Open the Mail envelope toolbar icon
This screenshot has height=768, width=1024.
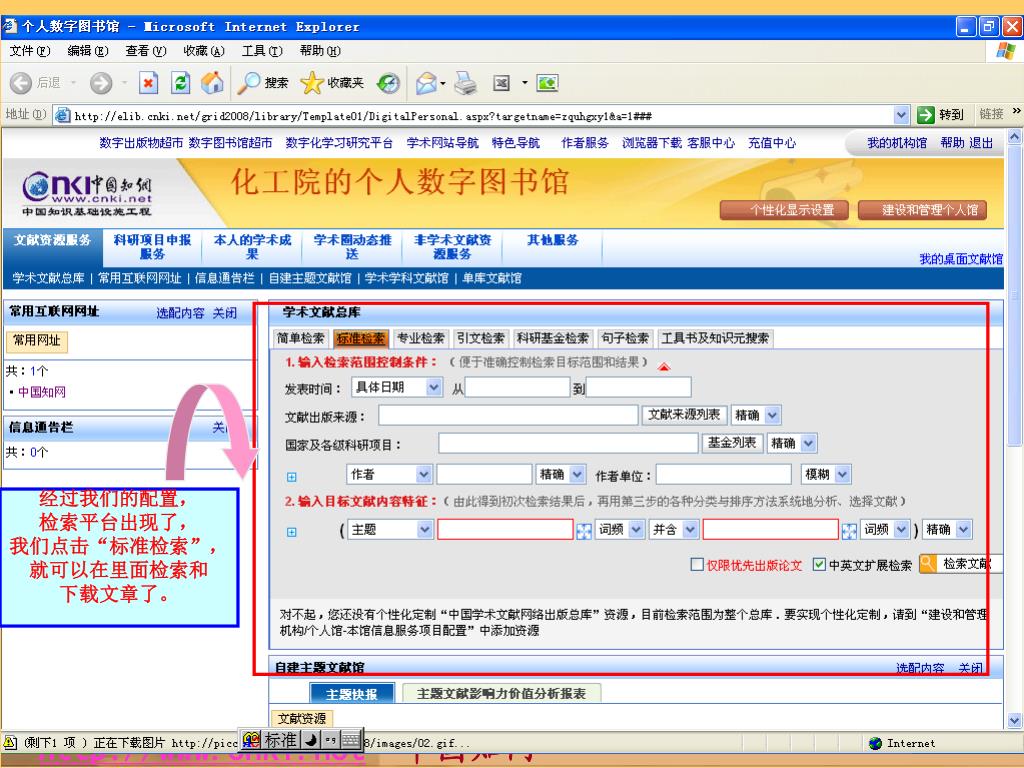click(x=426, y=83)
